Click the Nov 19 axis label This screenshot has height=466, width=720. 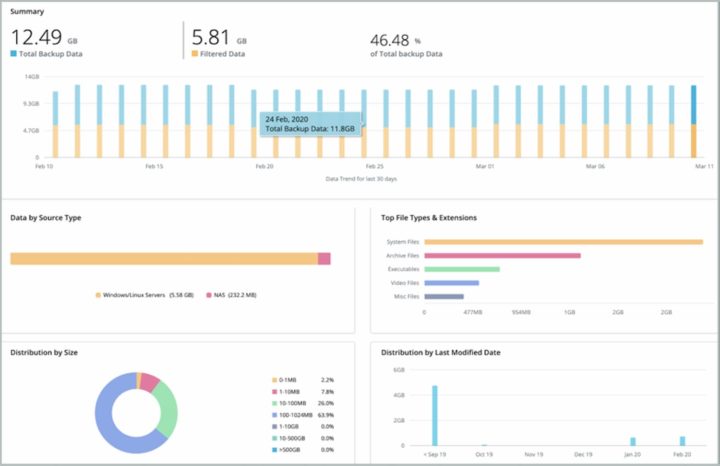(534, 455)
